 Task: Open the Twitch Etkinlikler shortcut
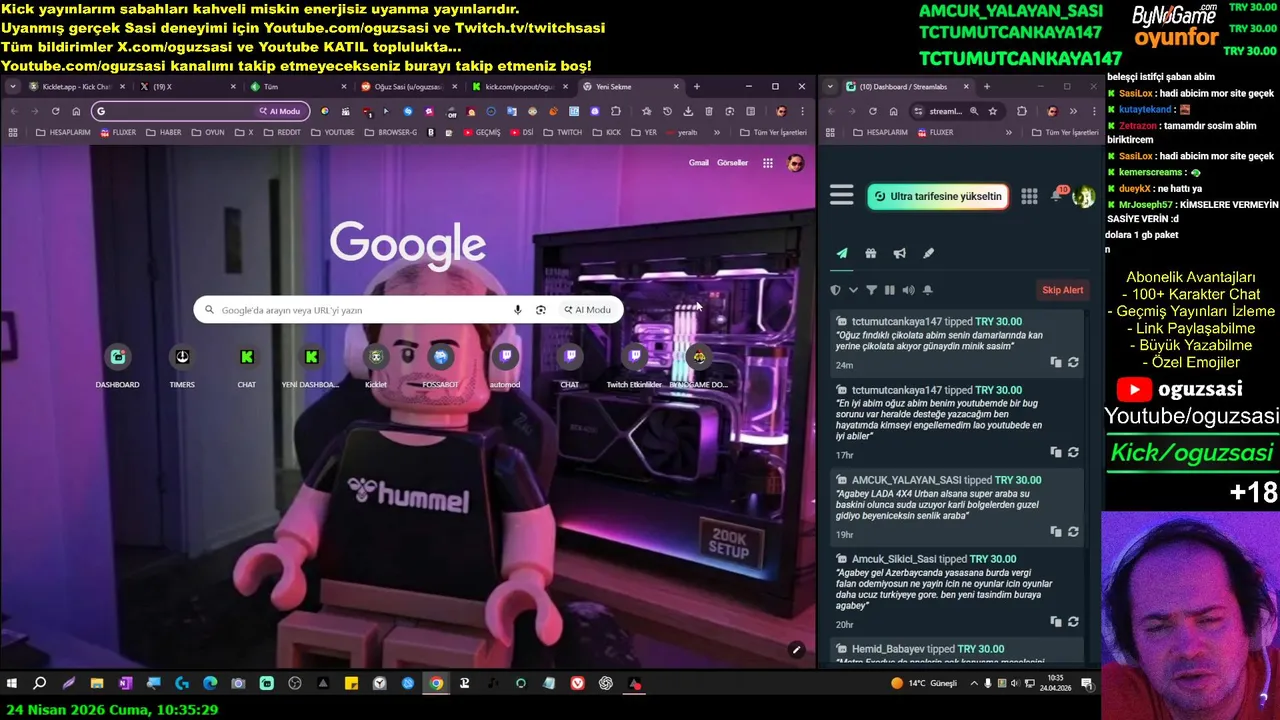point(634,366)
